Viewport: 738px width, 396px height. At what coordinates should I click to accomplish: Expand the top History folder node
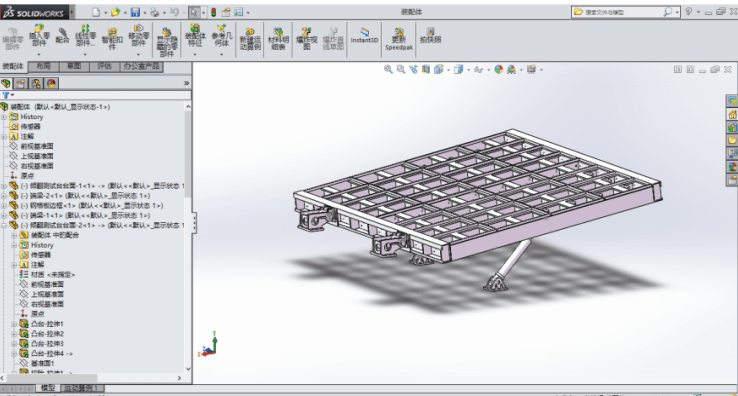pyautogui.click(x=4, y=117)
